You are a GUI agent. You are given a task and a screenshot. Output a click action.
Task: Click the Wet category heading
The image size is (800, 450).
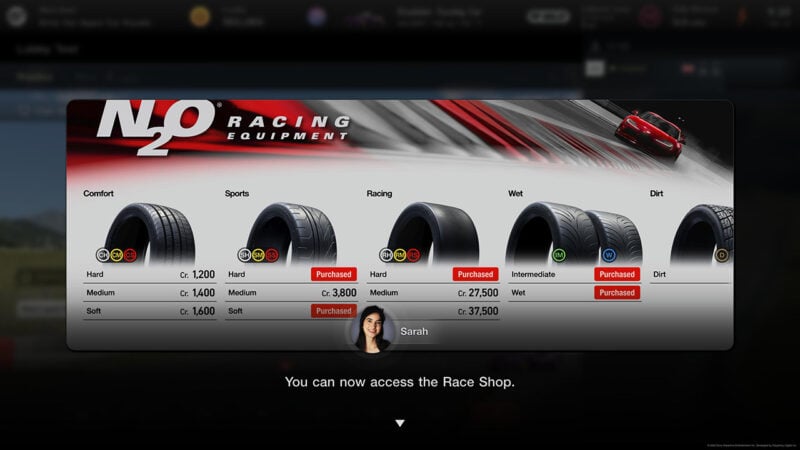pos(515,193)
